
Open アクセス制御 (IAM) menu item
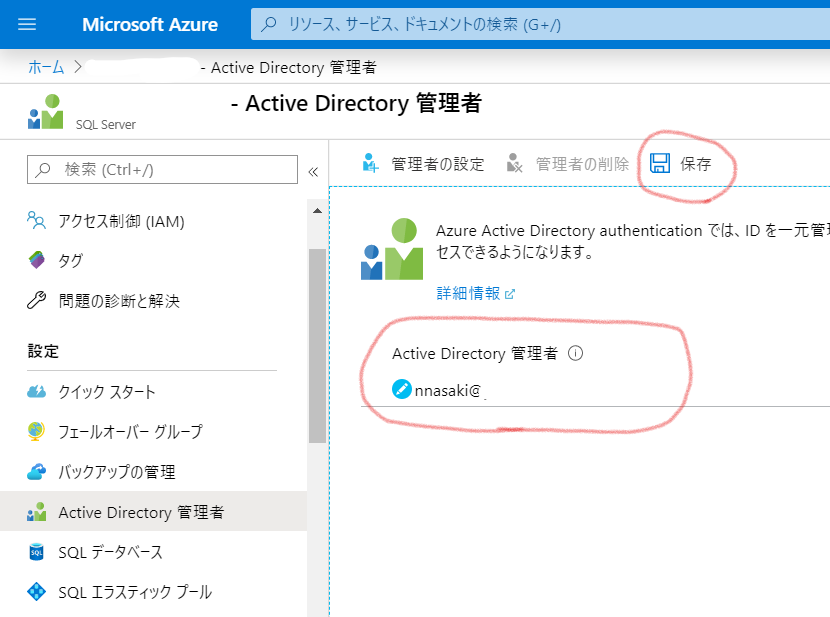click(154, 221)
